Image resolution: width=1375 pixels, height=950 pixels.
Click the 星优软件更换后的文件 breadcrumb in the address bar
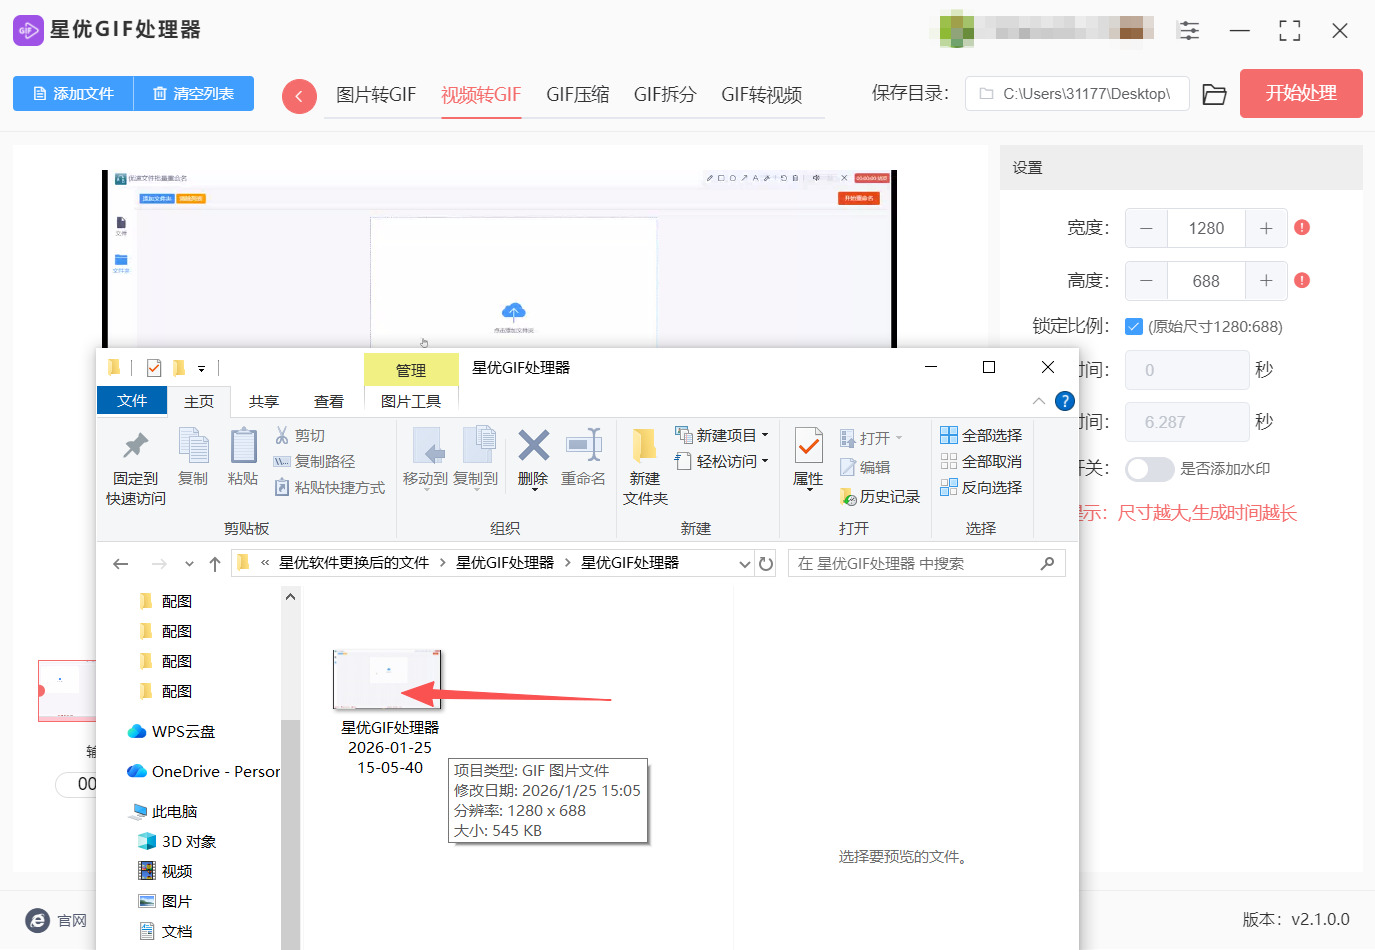point(354,564)
